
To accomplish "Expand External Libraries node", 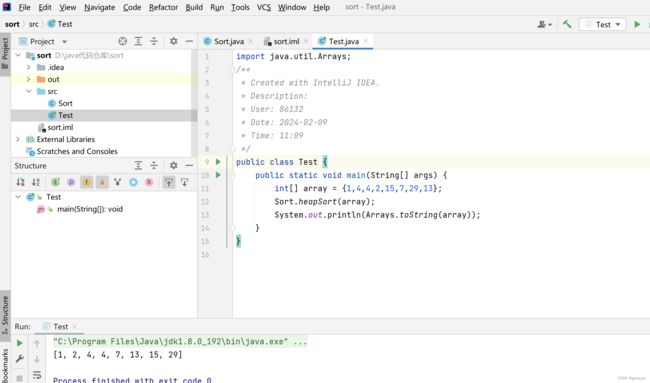I will (18, 139).
